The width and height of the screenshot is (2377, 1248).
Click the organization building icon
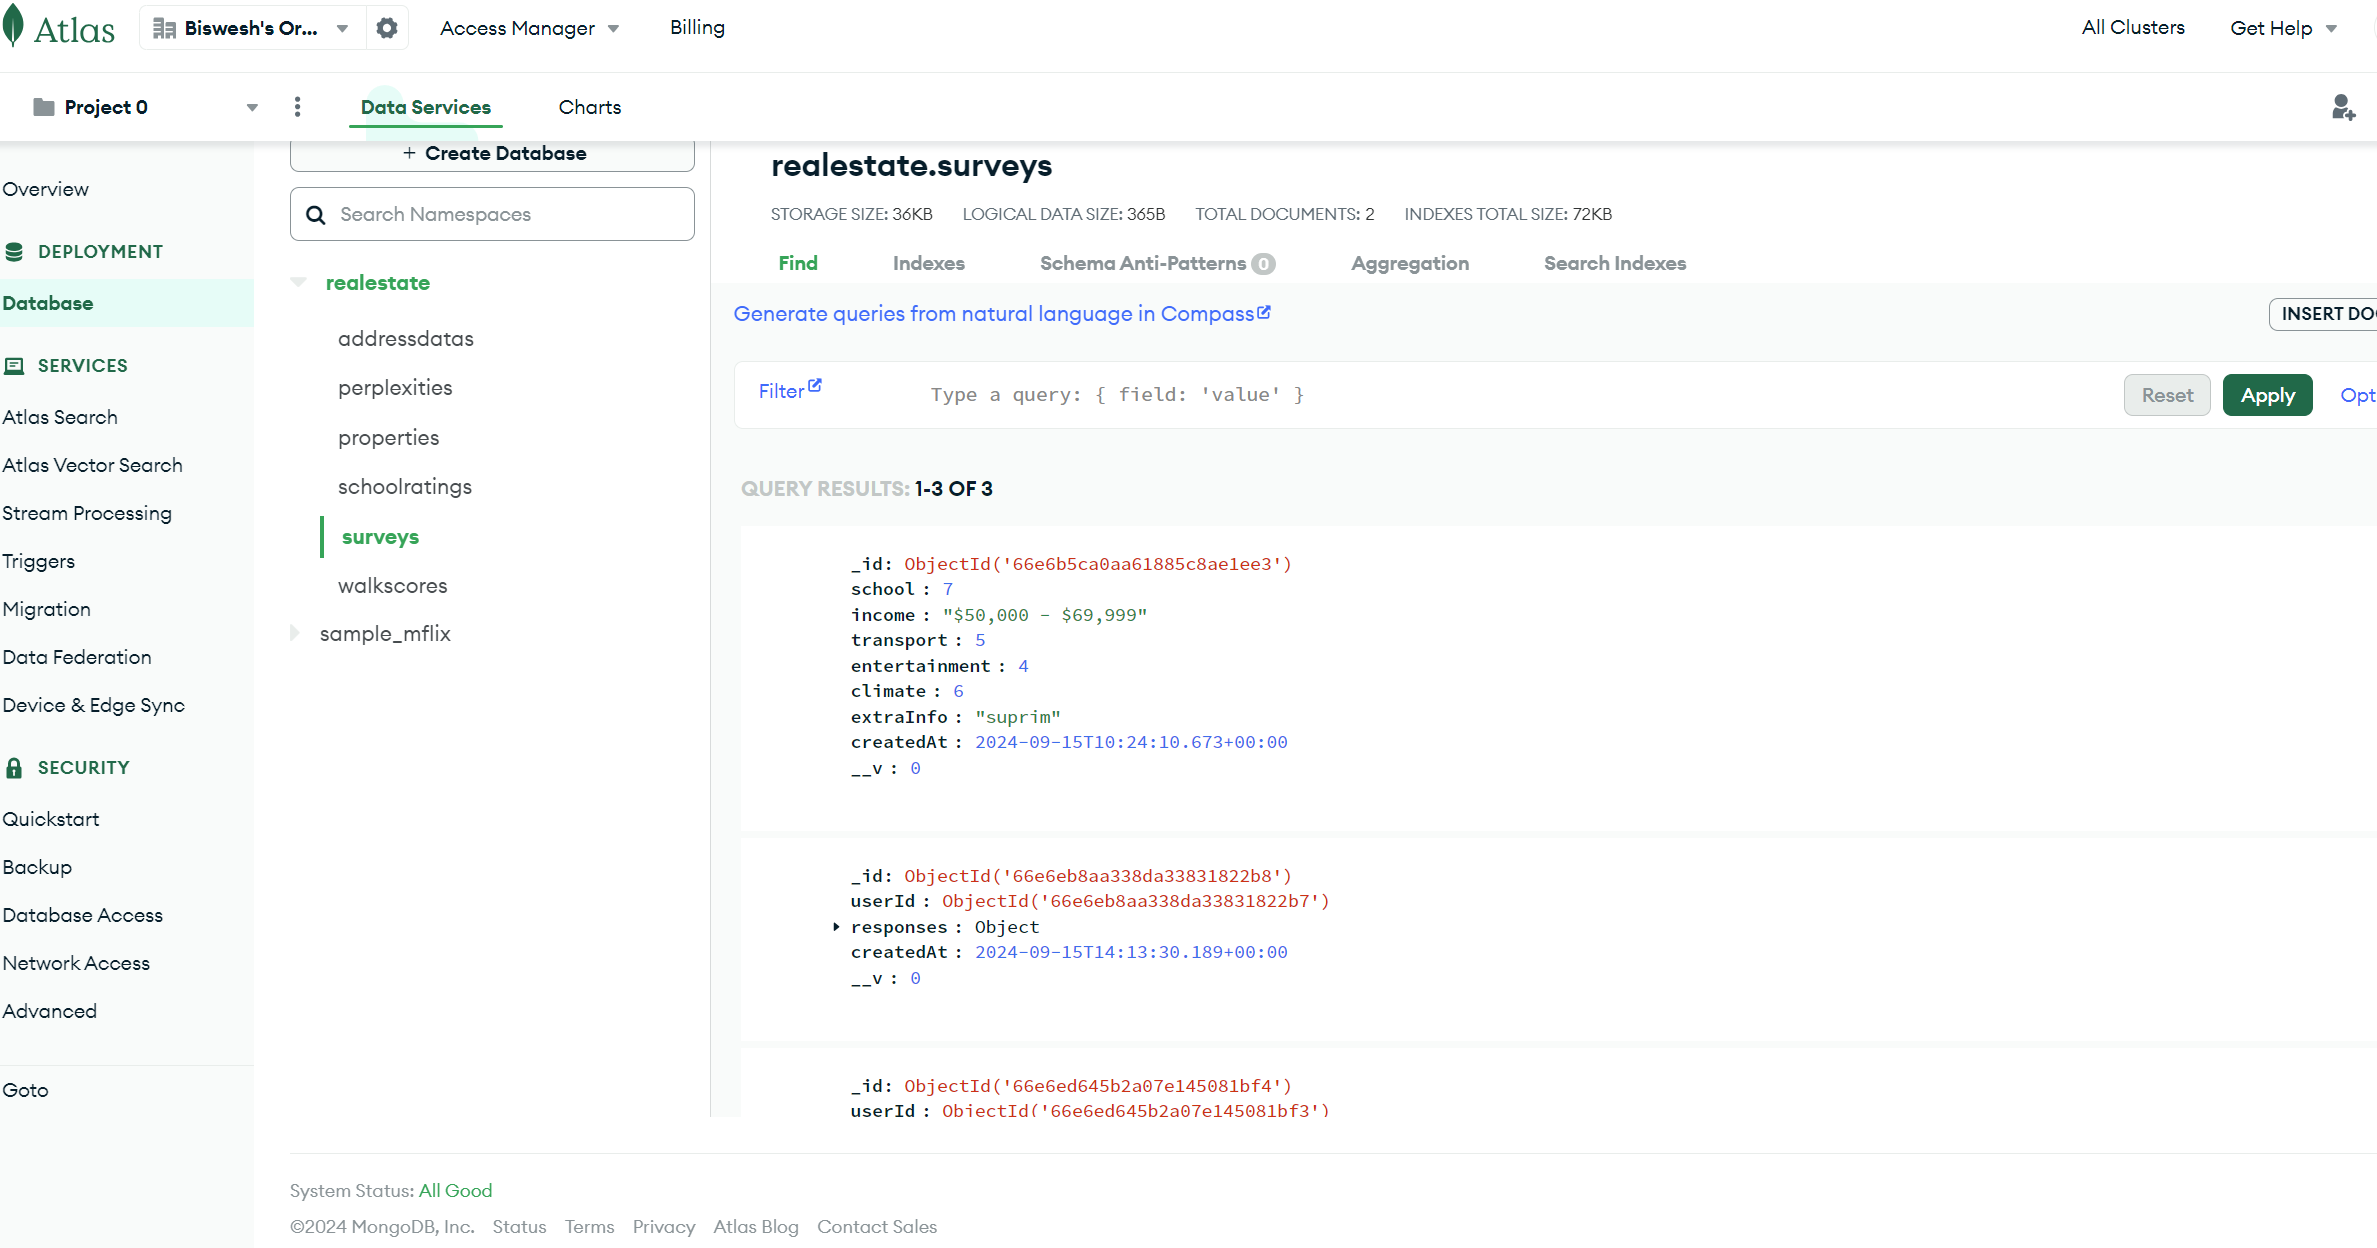click(164, 28)
